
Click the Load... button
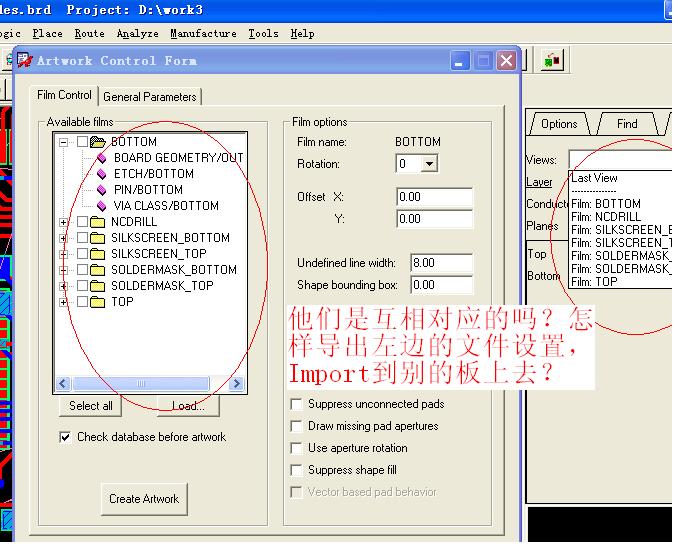click(188, 406)
